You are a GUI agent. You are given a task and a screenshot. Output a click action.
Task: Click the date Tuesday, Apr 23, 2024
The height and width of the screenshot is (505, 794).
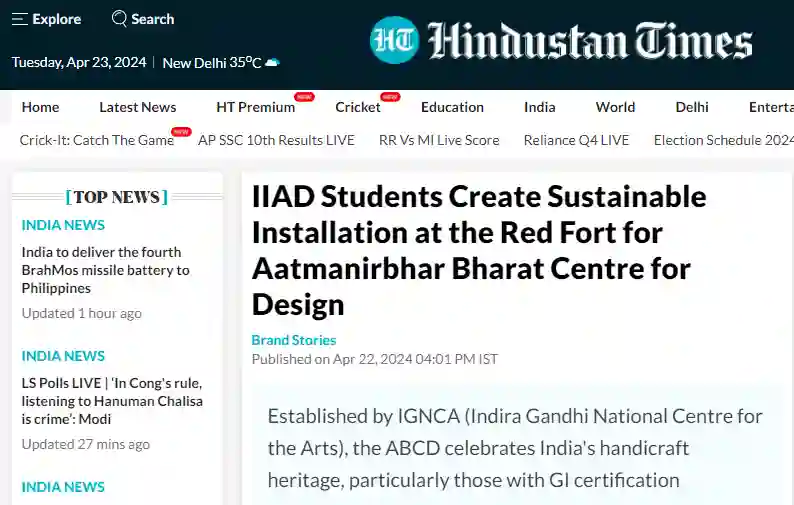(x=79, y=62)
